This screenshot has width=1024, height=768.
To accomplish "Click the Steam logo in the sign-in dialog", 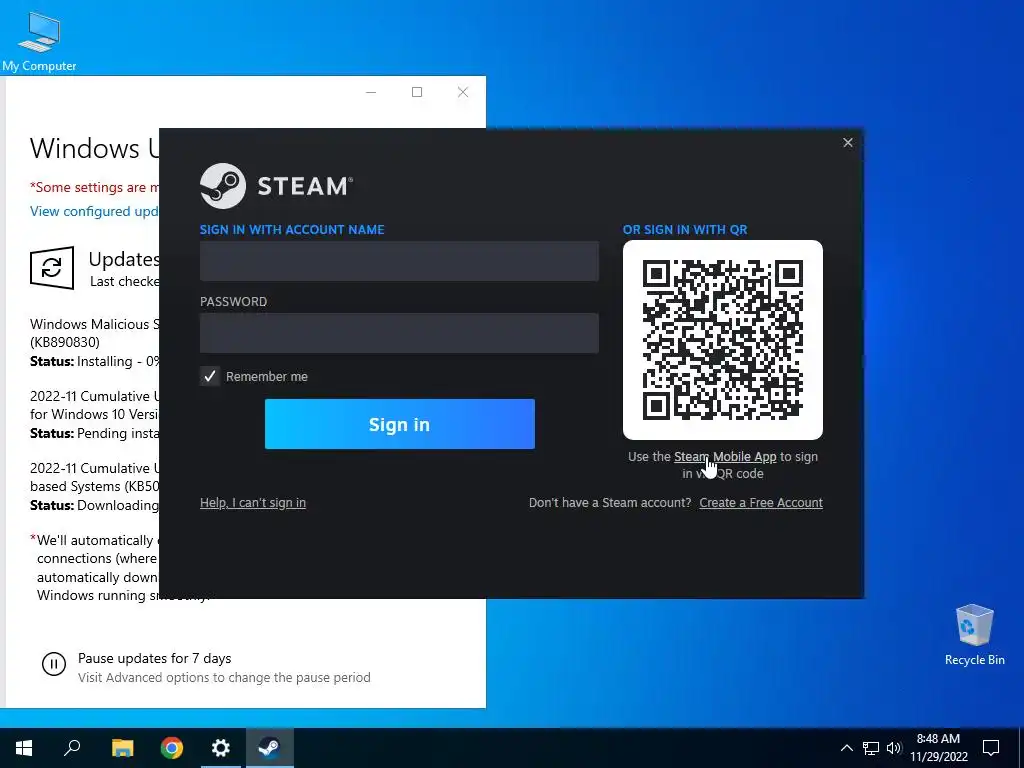I will coord(277,186).
